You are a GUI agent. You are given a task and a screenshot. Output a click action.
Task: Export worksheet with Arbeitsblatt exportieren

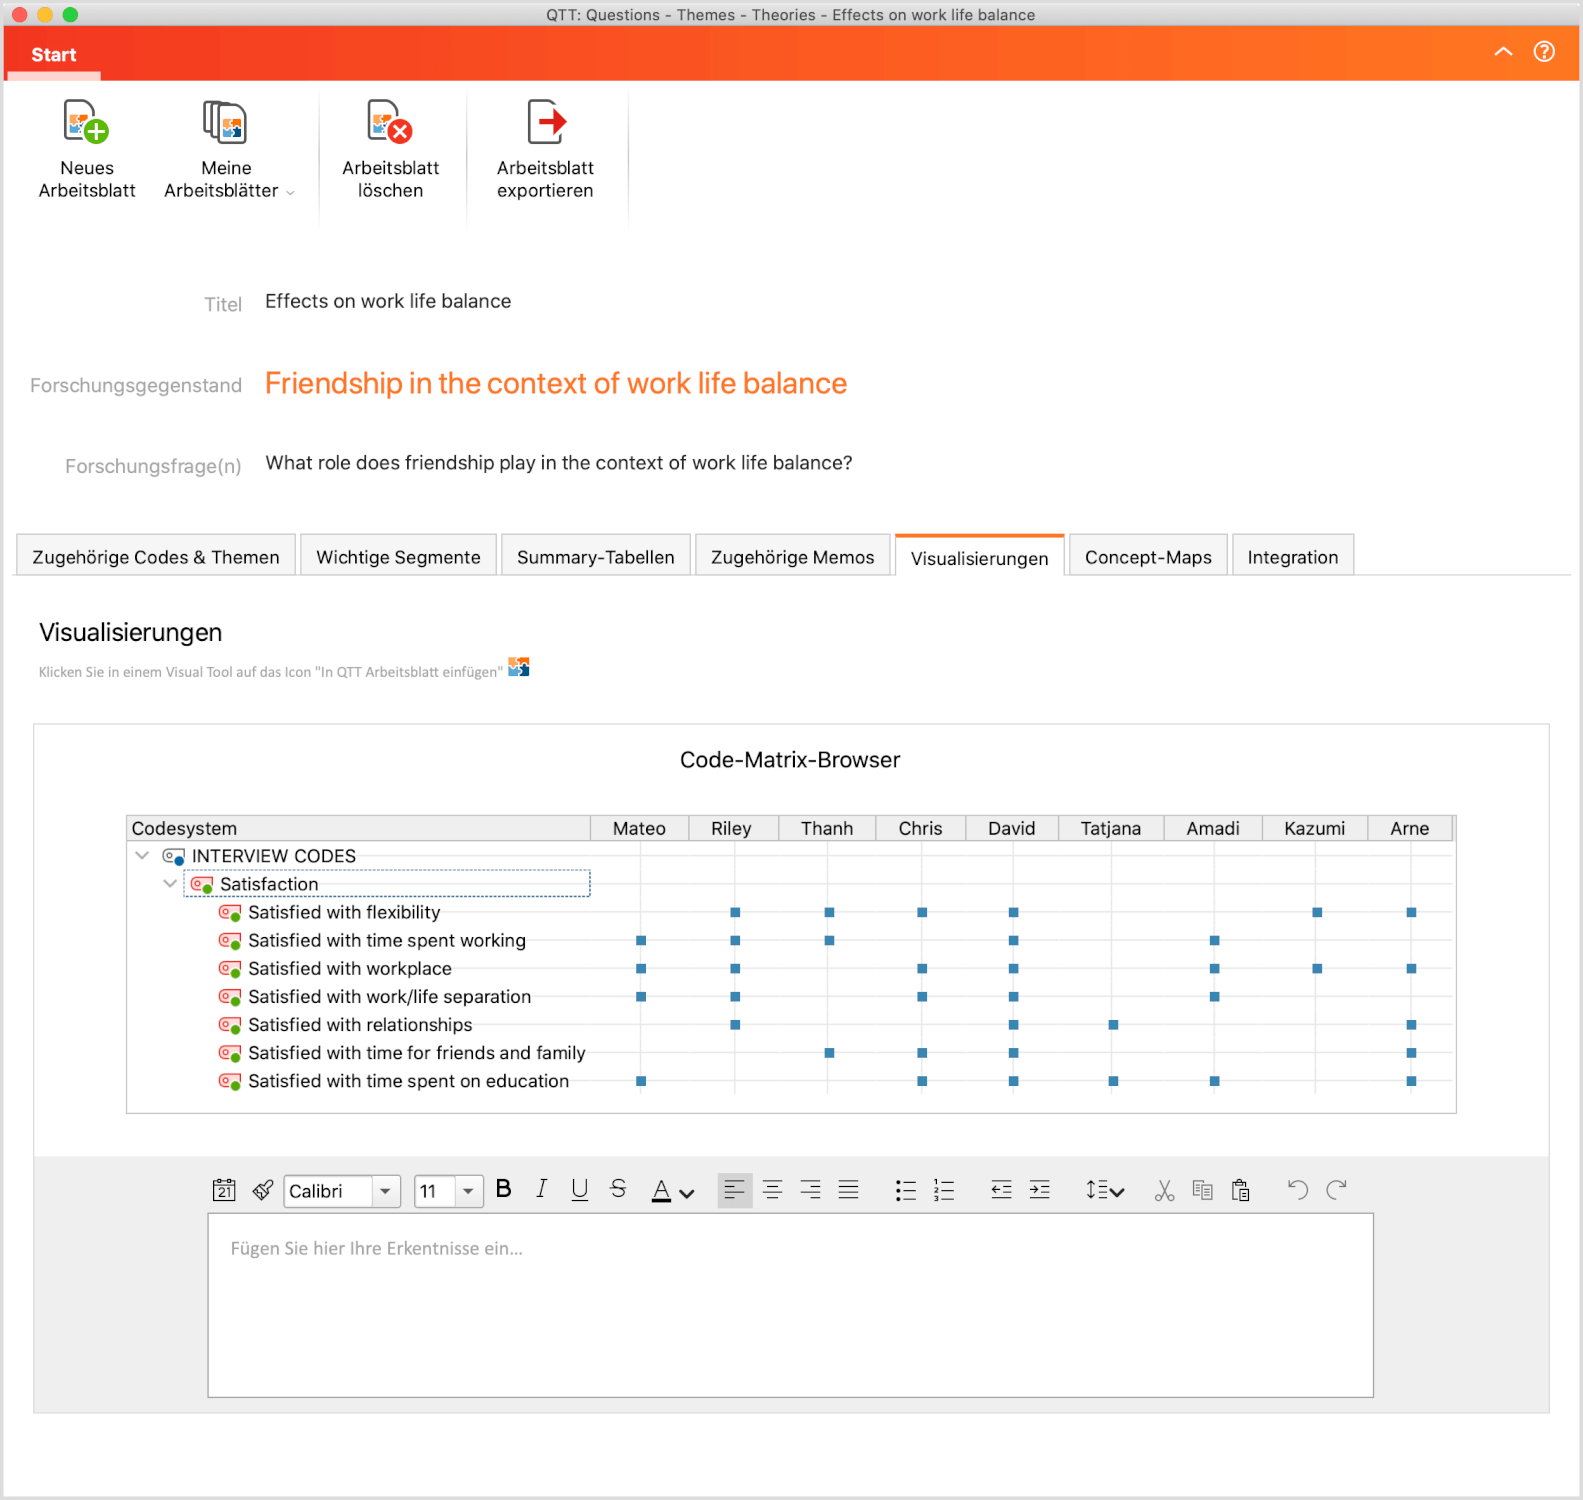(545, 149)
